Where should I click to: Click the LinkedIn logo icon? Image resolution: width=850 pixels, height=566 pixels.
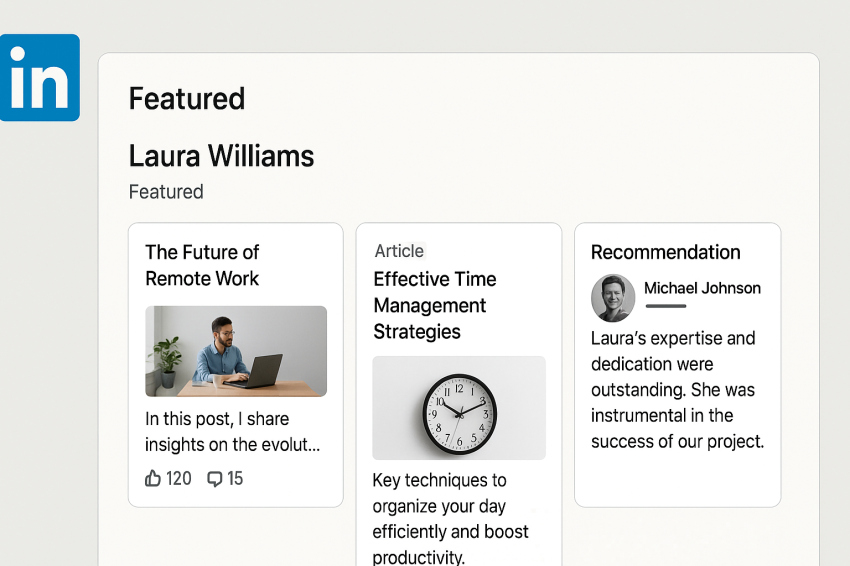[40, 77]
